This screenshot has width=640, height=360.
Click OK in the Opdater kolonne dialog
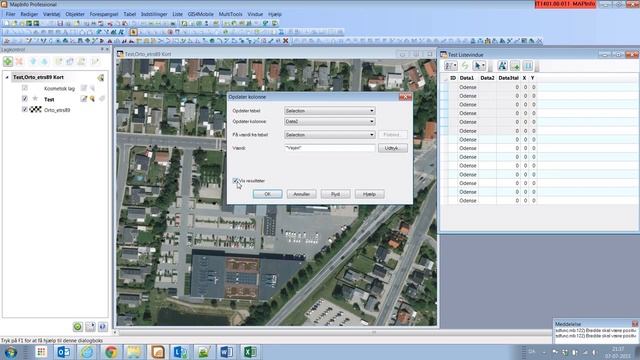click(x=267, y=194)
